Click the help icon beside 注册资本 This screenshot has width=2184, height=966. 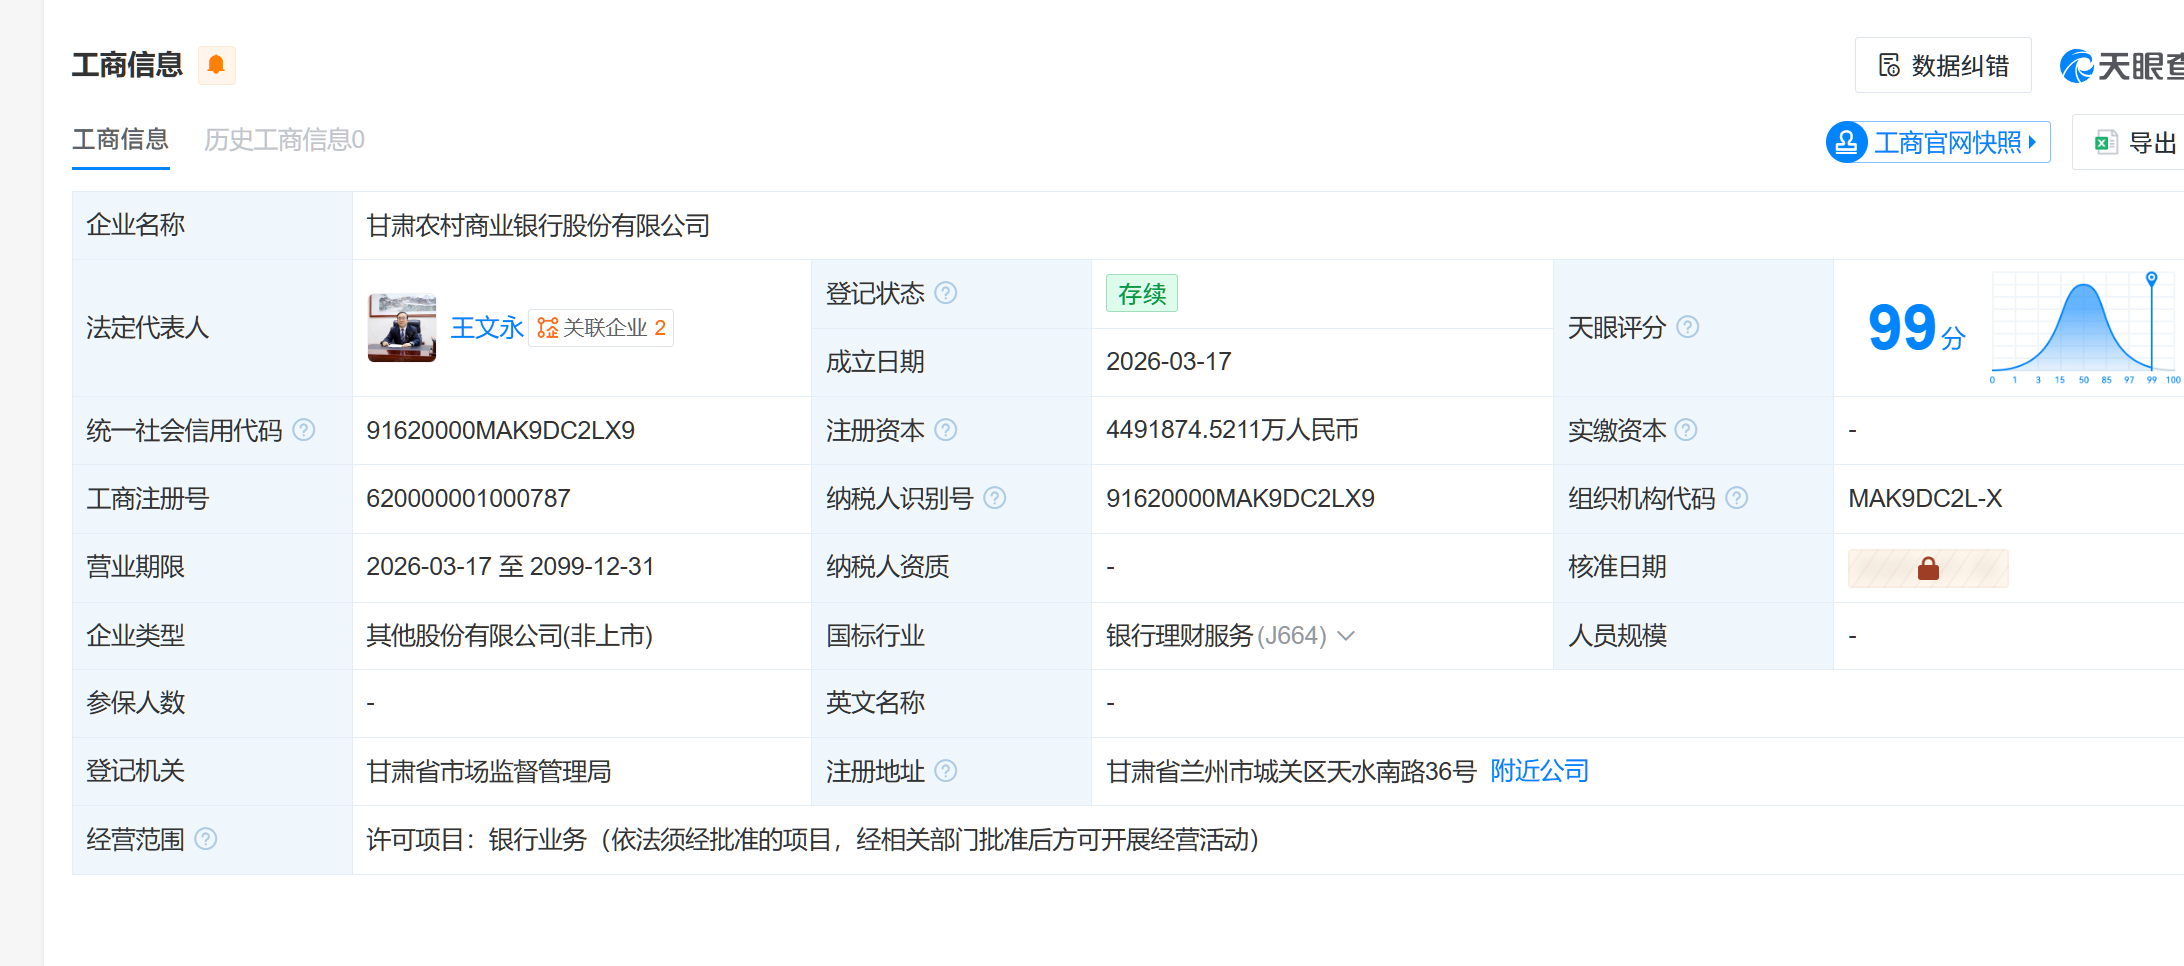946,430
